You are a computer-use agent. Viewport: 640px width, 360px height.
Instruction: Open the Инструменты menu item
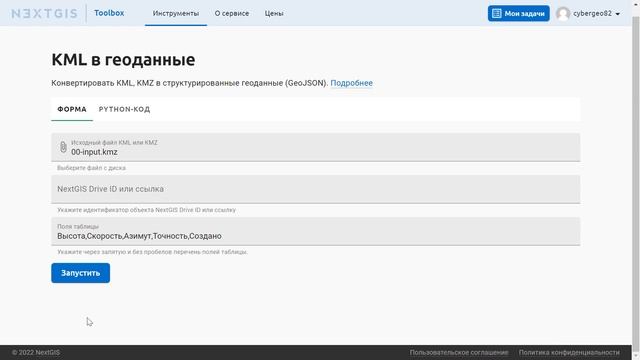pos(176,13)
